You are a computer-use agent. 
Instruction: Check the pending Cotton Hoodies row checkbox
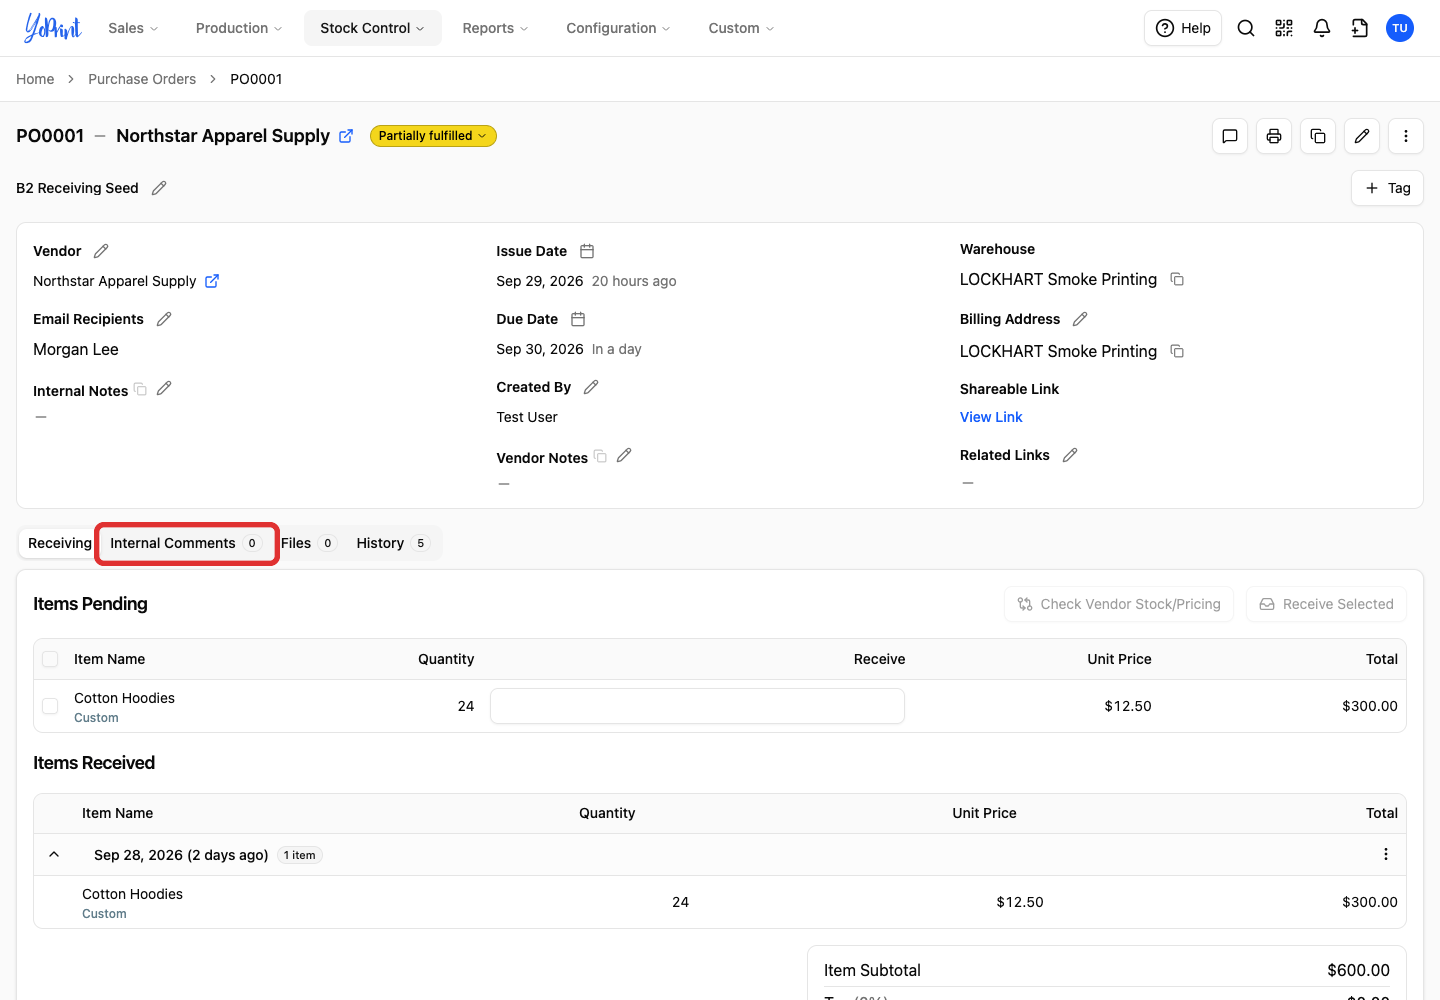tap(50, 706)
